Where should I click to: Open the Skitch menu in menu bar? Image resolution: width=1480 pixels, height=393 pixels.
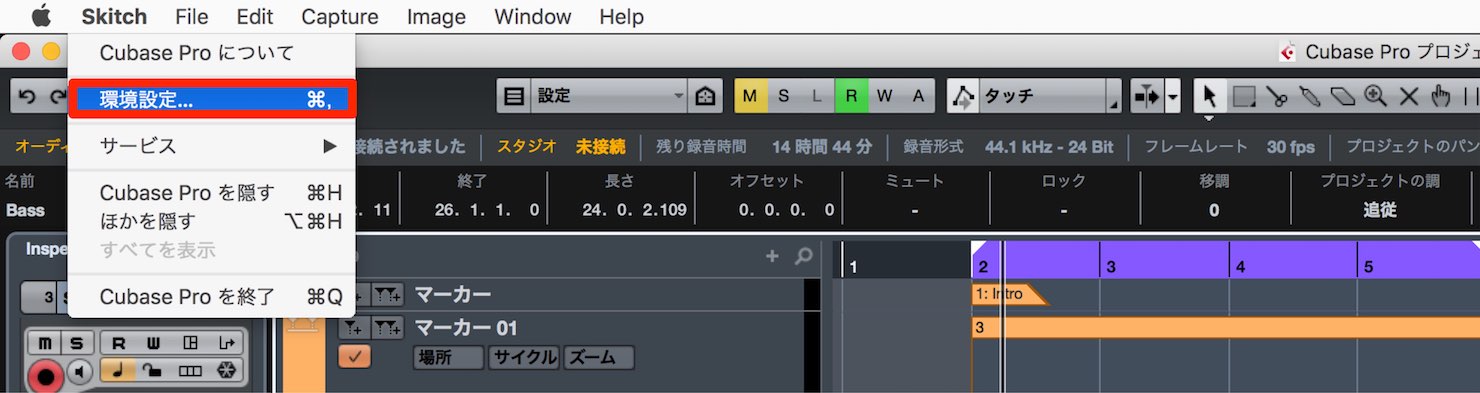pos(114,17)
